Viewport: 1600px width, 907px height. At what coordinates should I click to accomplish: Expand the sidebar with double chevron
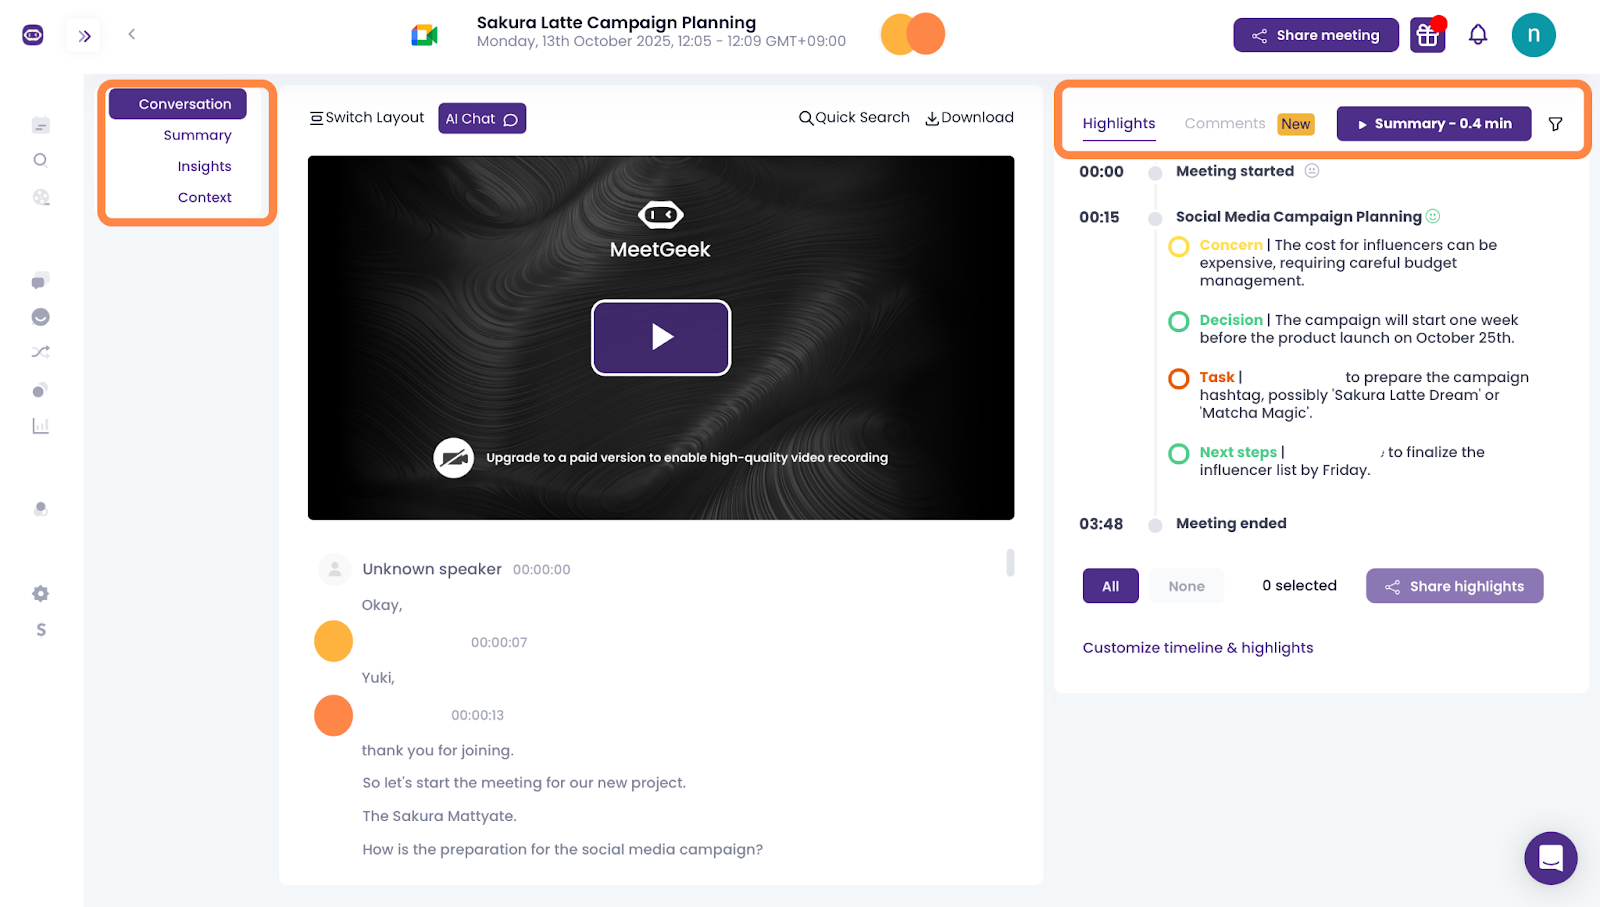(85, 36)
